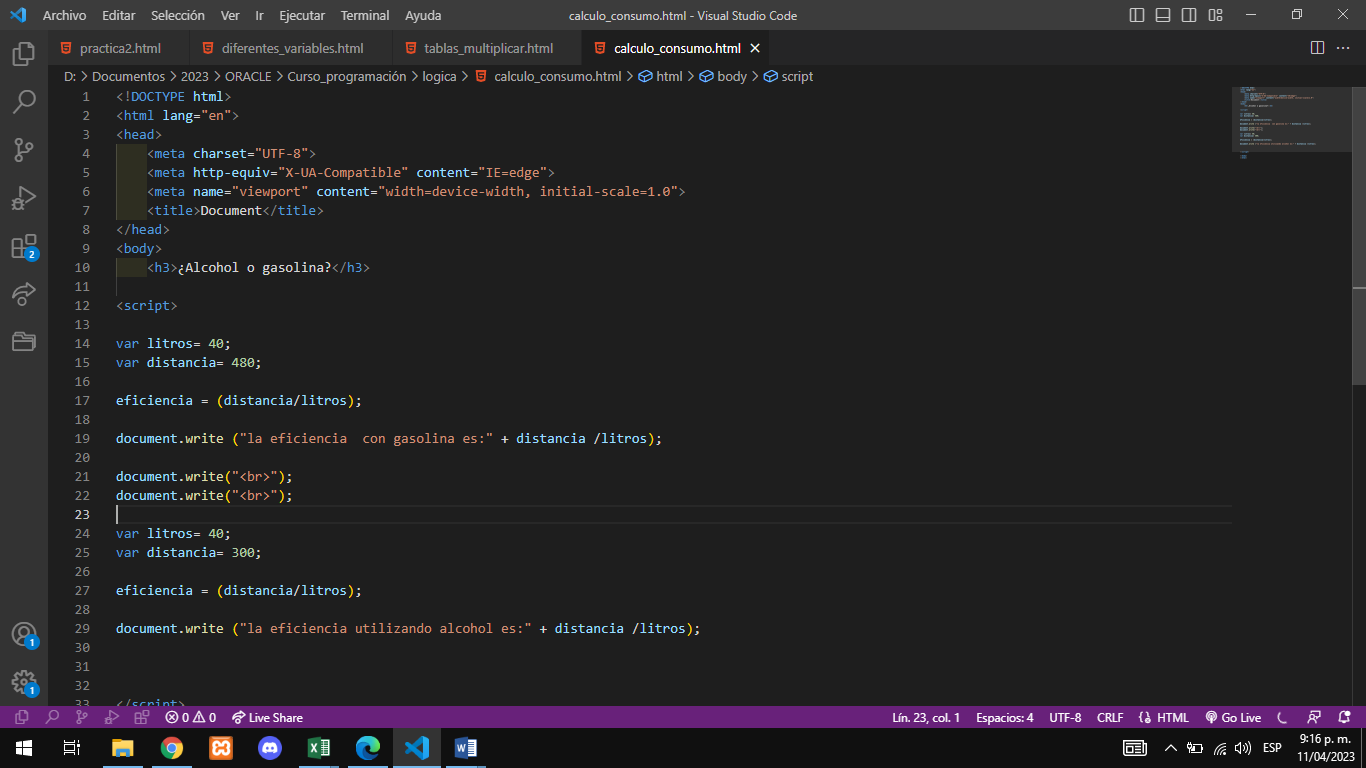Open the Source Control view

tap(24, 150)
